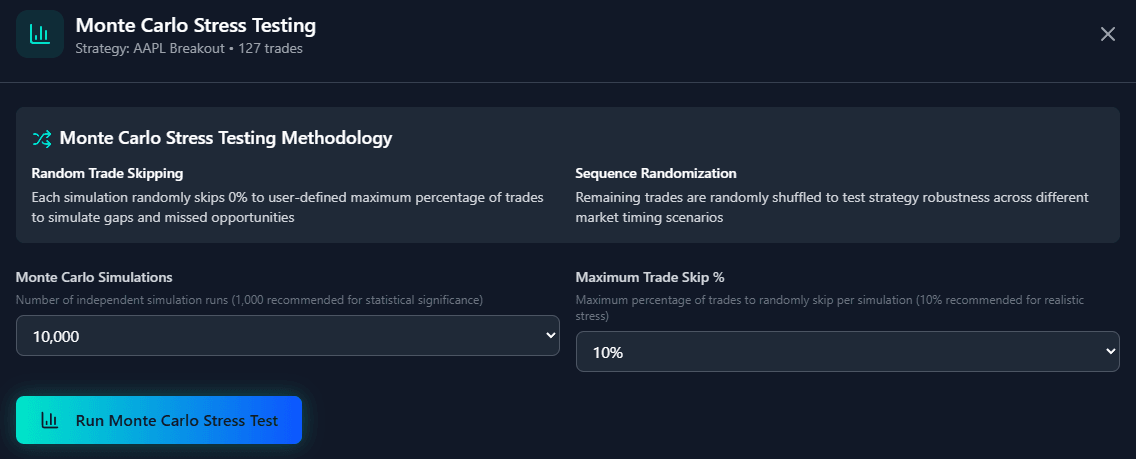Image resolution: width=1136 pixels, height=459 pixels.
Task: Click the shuffled trades description paragraph
Action: click(x=831, y=207)
